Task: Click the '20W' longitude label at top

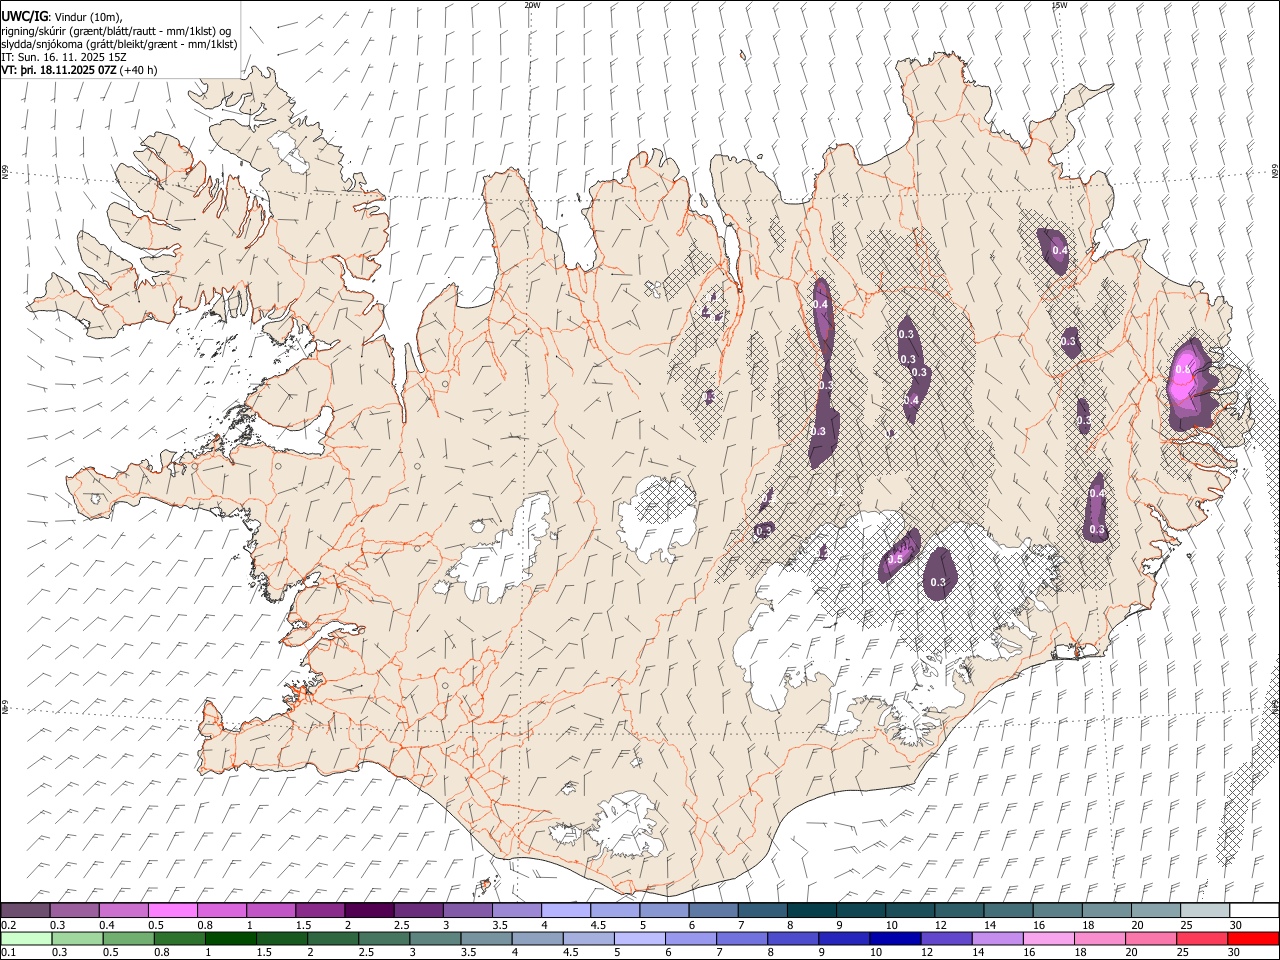Action: [532, 5]
